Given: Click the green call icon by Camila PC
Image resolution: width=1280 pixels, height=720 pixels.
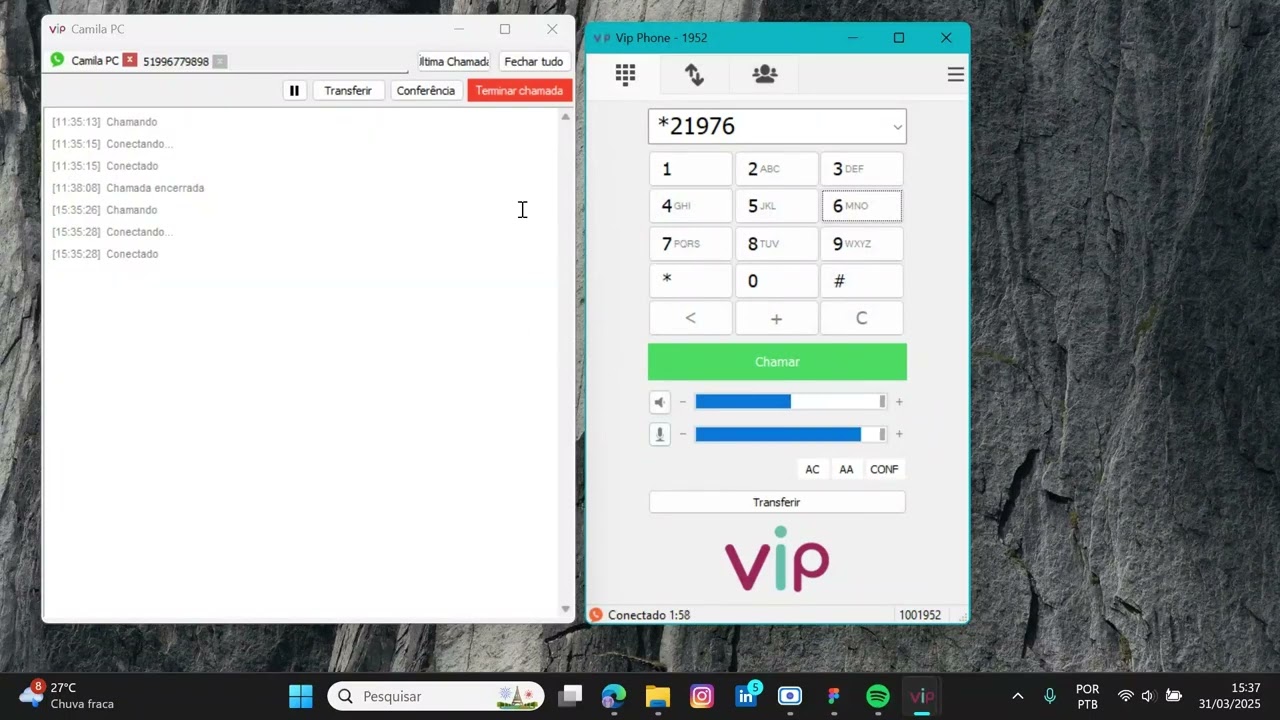Looking at the screenshot, I should 57,60.
